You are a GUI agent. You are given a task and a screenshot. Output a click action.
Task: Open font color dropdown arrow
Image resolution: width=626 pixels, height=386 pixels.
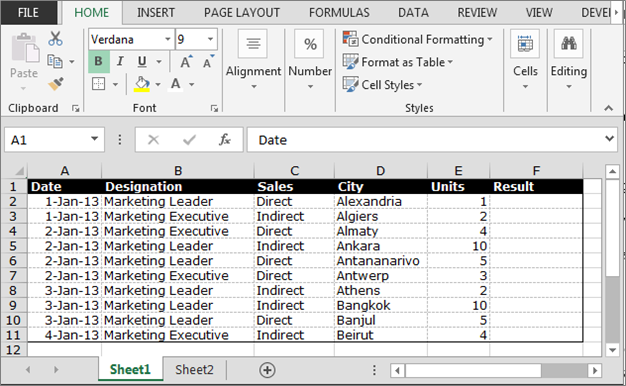click(192, 84)
